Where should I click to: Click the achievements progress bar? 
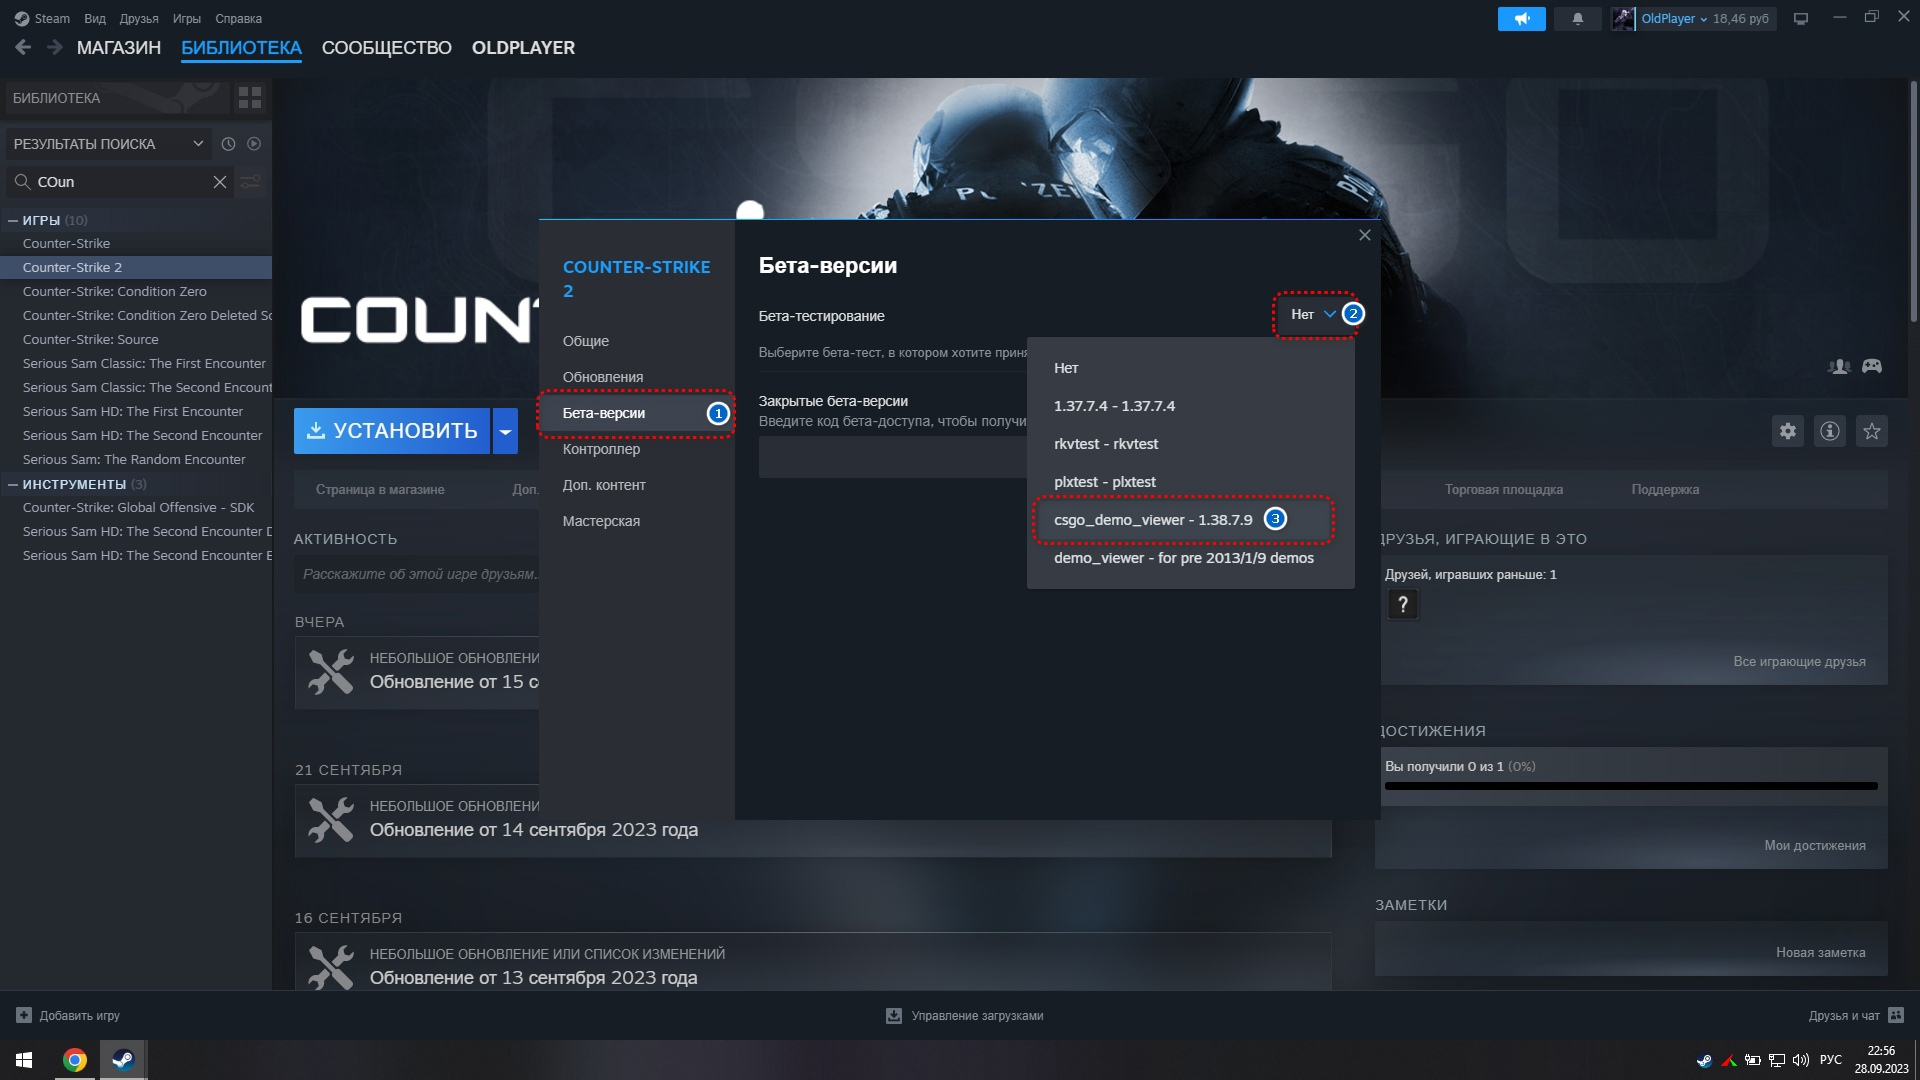point(1631,787)
